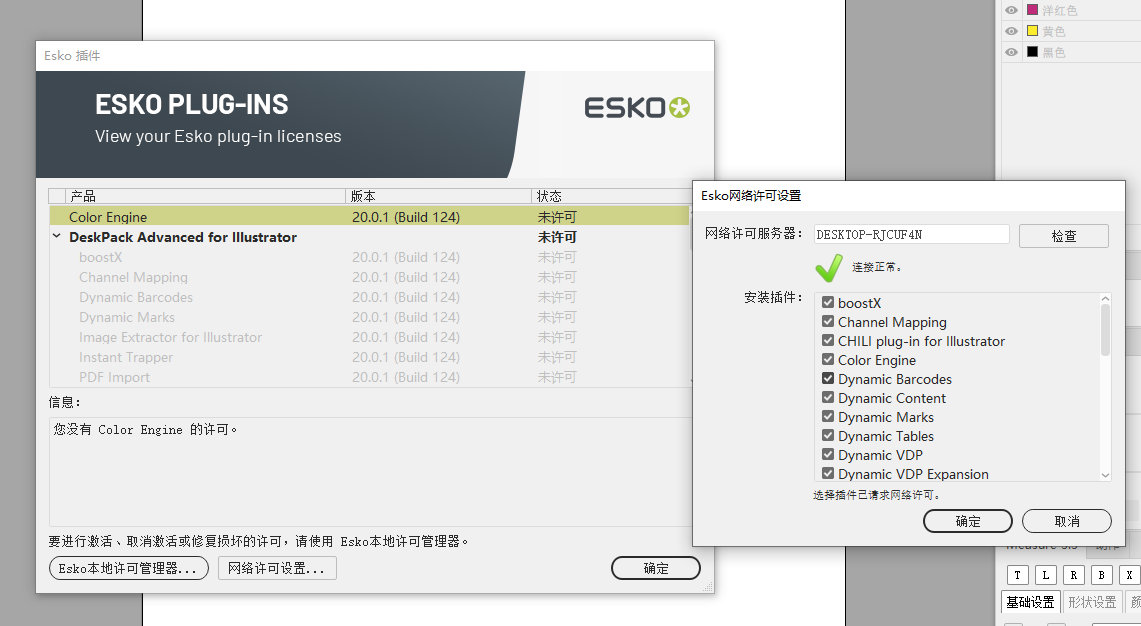1141x626 pixels.
Task: Click the plug-in list scrollbar thumb
Action: tap(1105, 330)
